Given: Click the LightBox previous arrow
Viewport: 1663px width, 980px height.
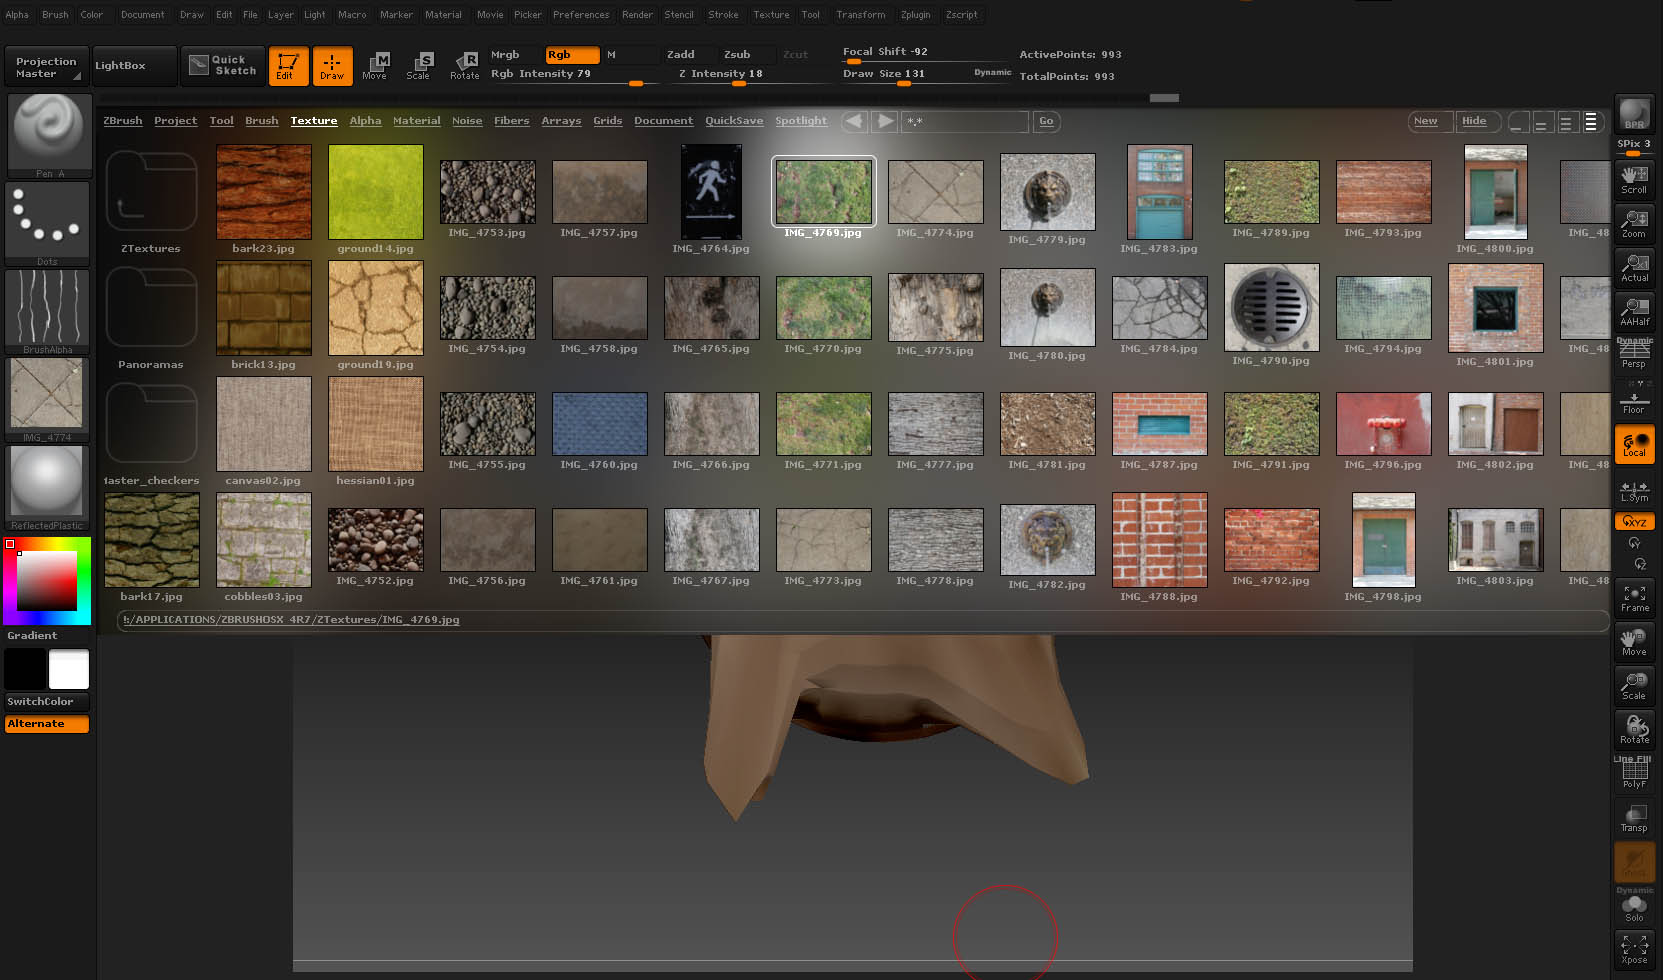Looking at the screenshot, I should click(854, 121).
